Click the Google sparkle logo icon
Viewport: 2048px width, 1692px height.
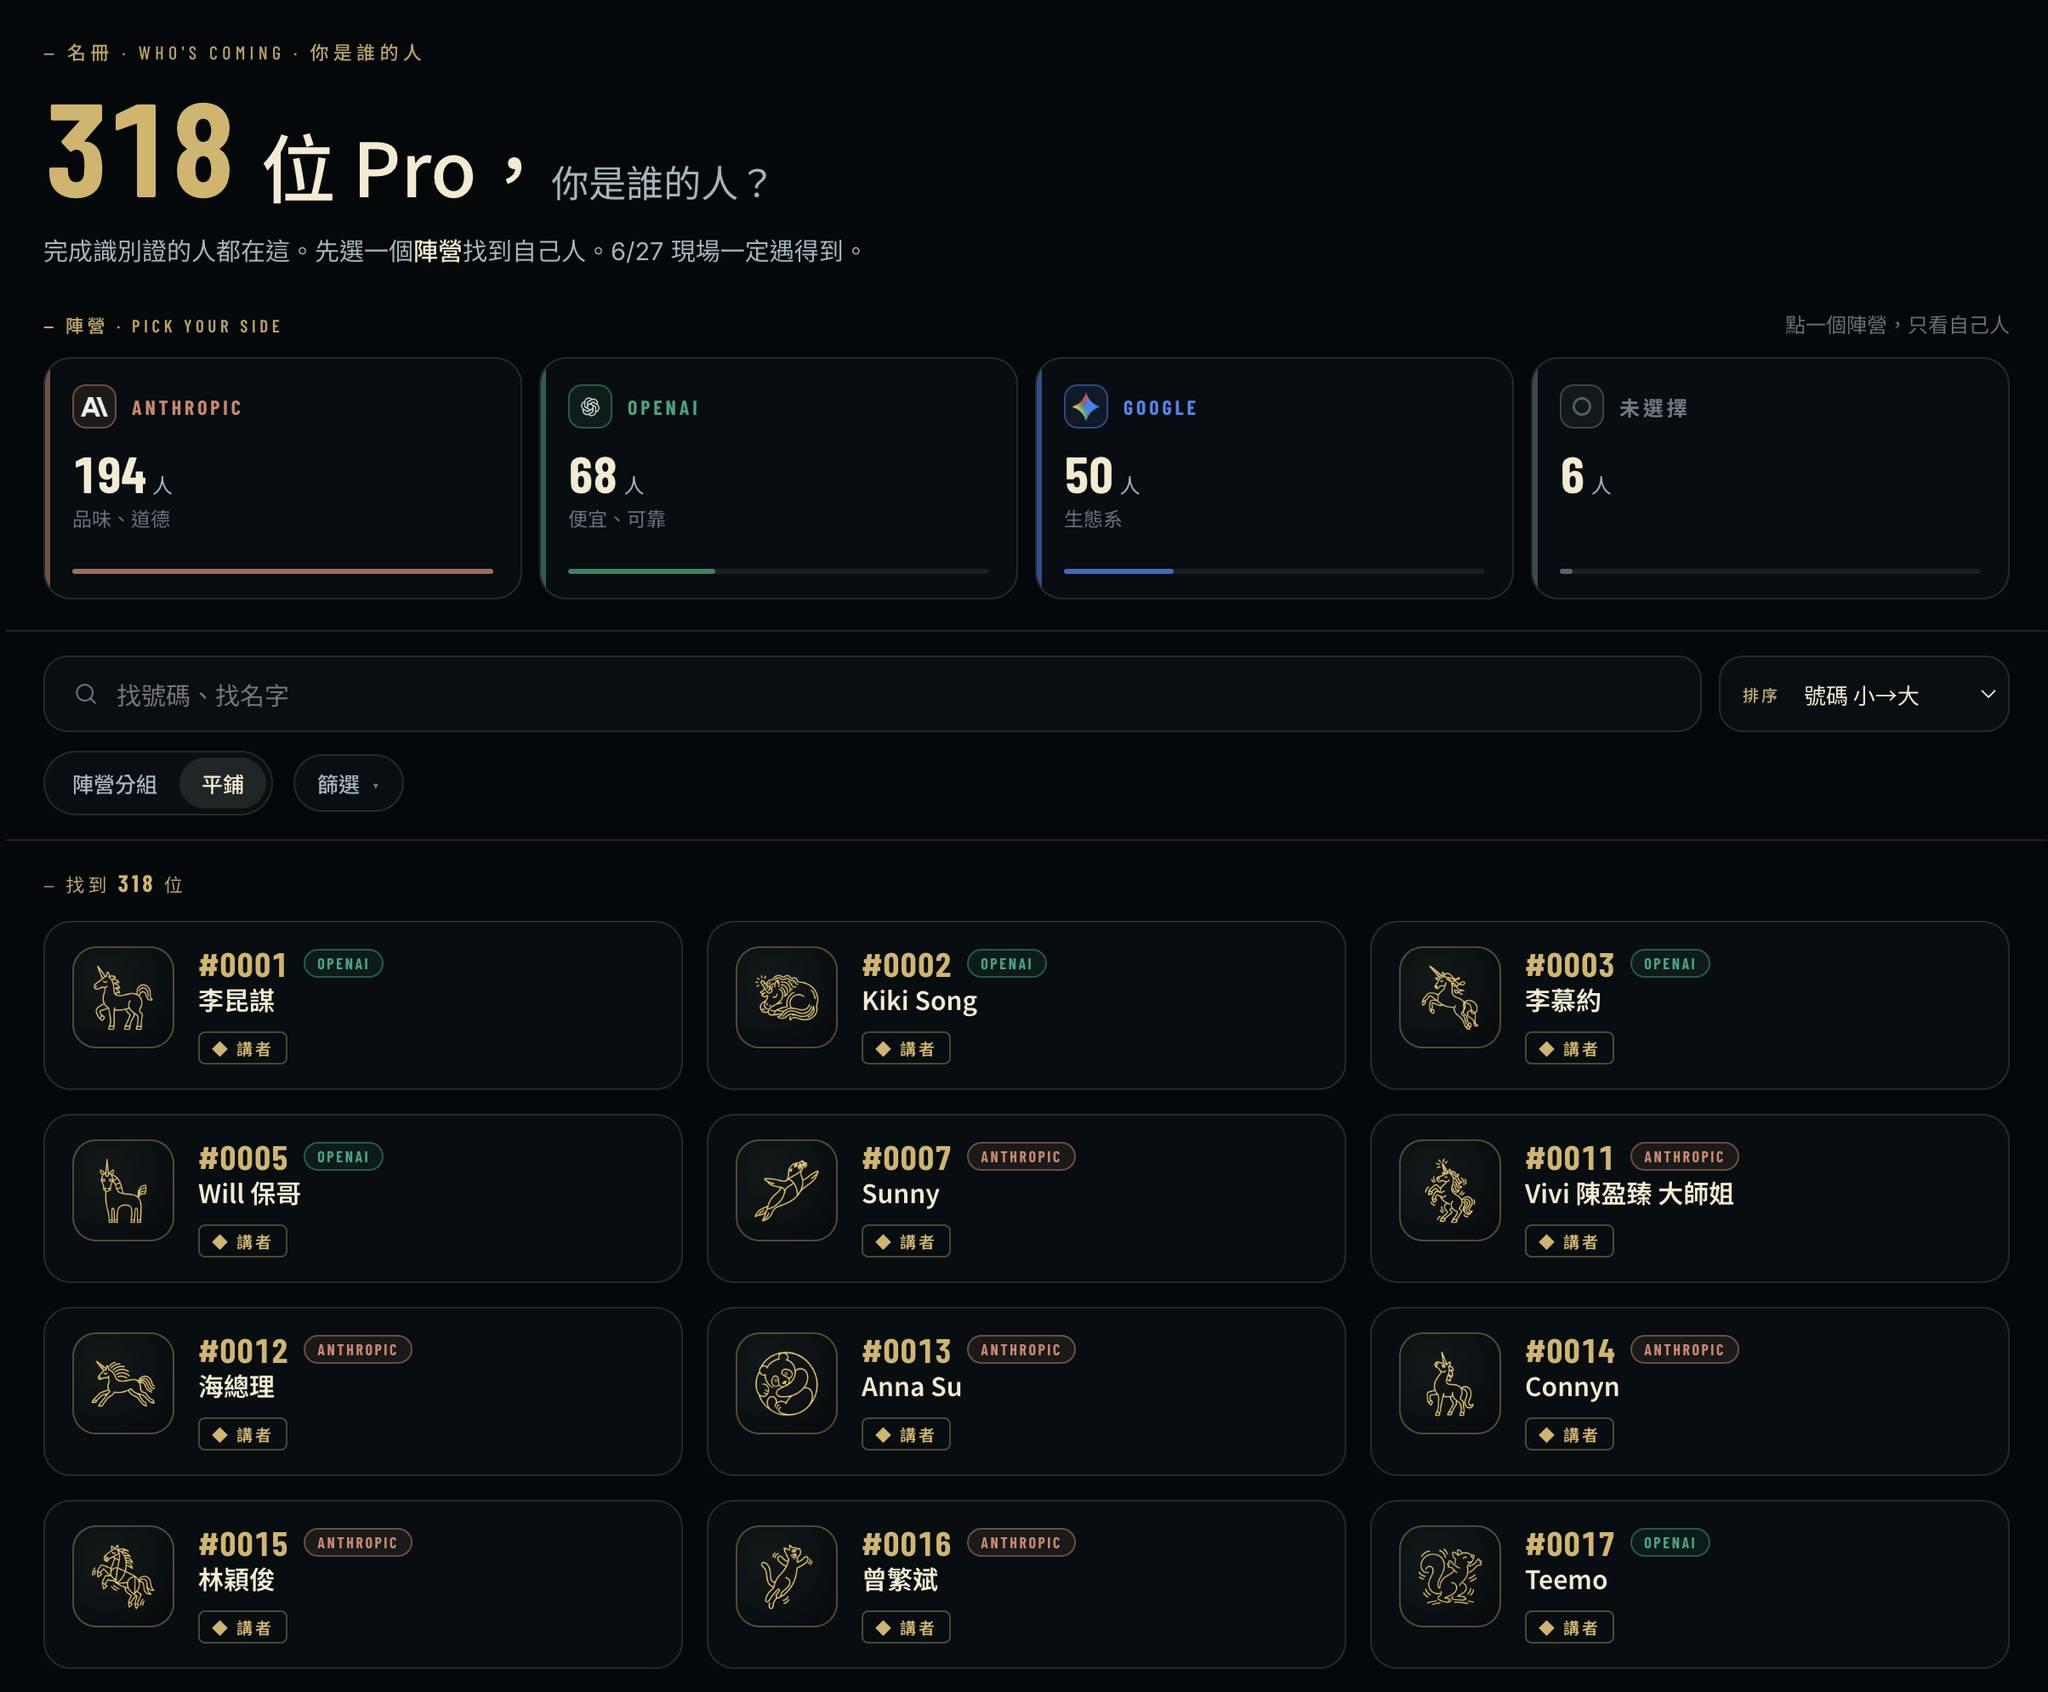pyautogui.click(x=1086, y=407)
